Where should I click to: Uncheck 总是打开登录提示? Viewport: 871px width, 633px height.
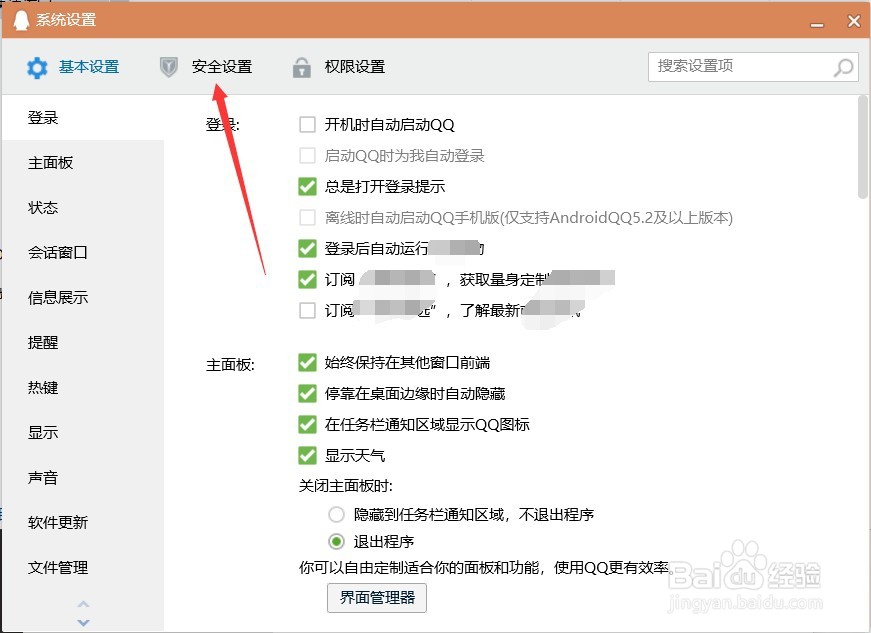click(307, 186)
